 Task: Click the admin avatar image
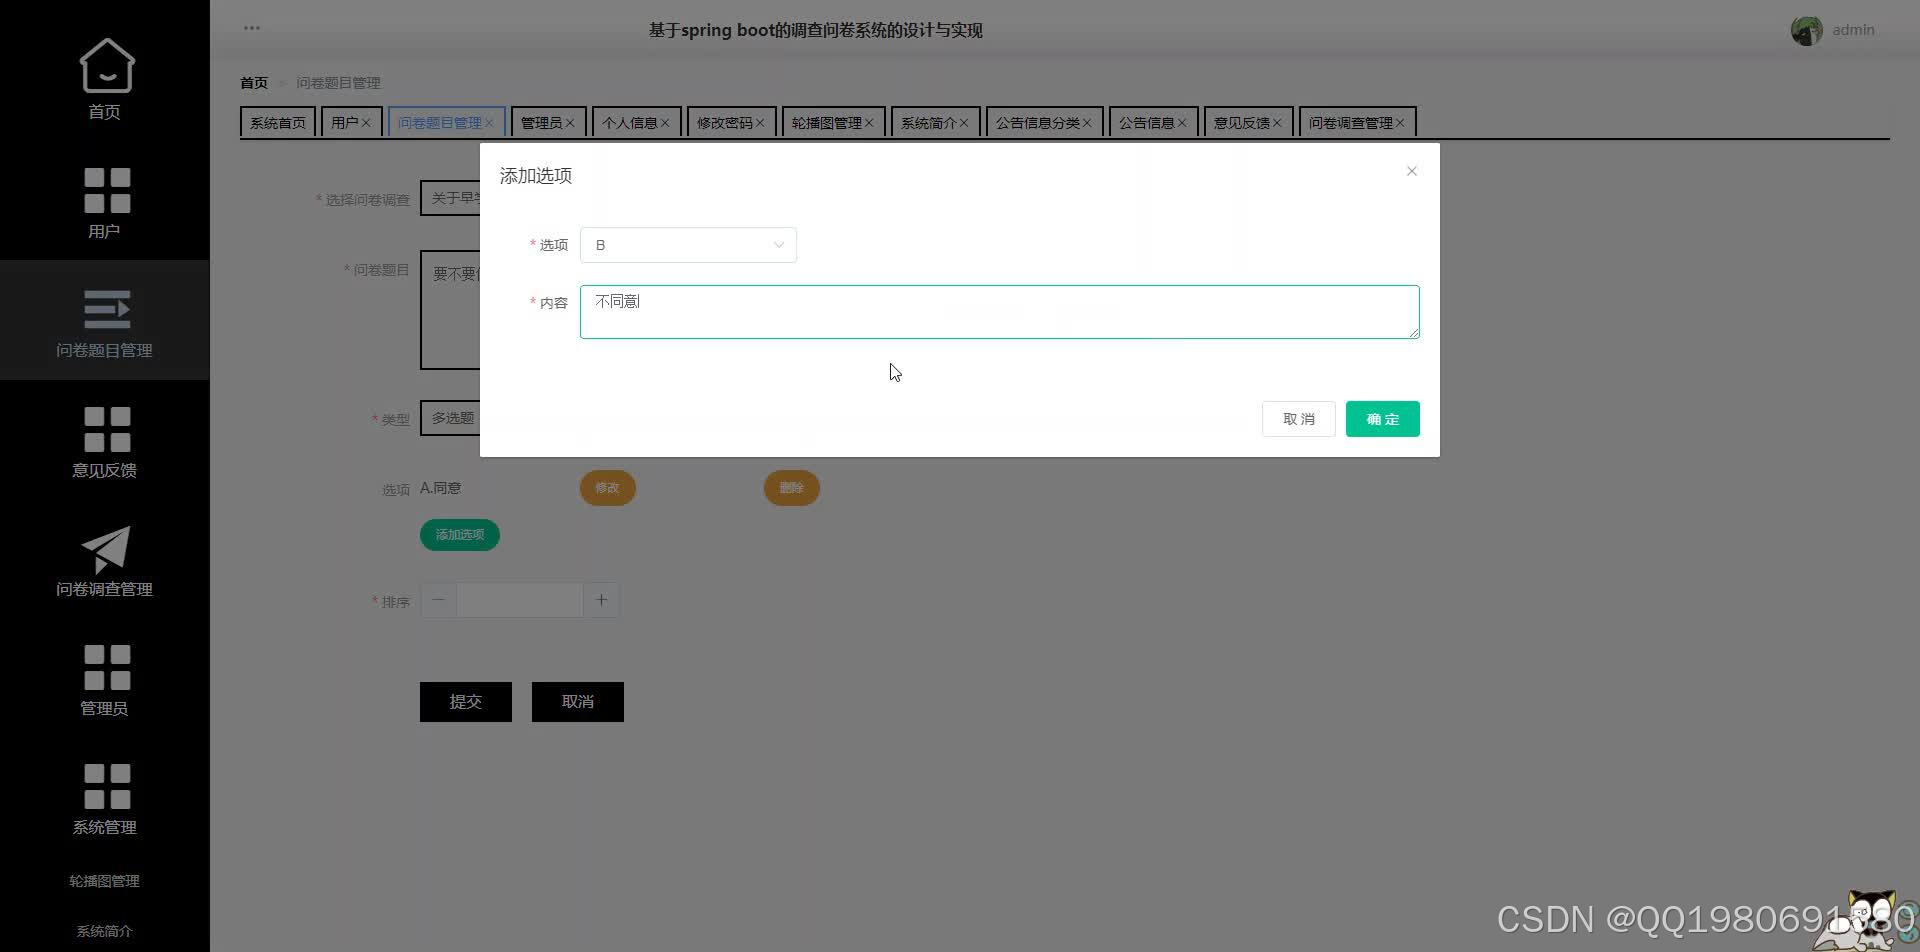[x=1806, y=30]
